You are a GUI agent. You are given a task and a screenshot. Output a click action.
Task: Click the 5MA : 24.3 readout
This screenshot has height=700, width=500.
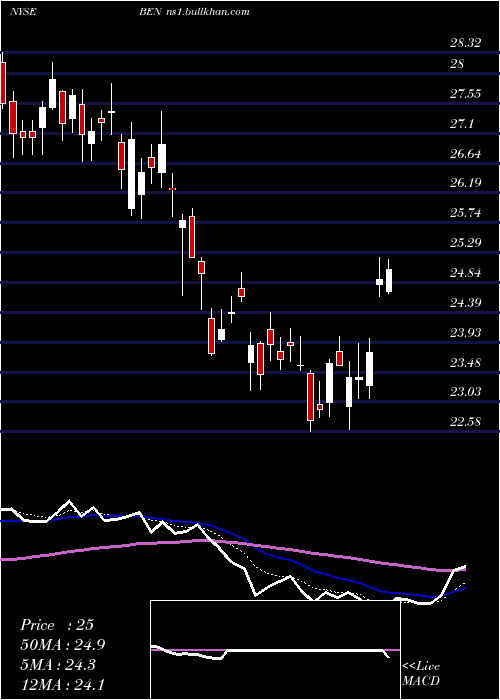[58, 664]
